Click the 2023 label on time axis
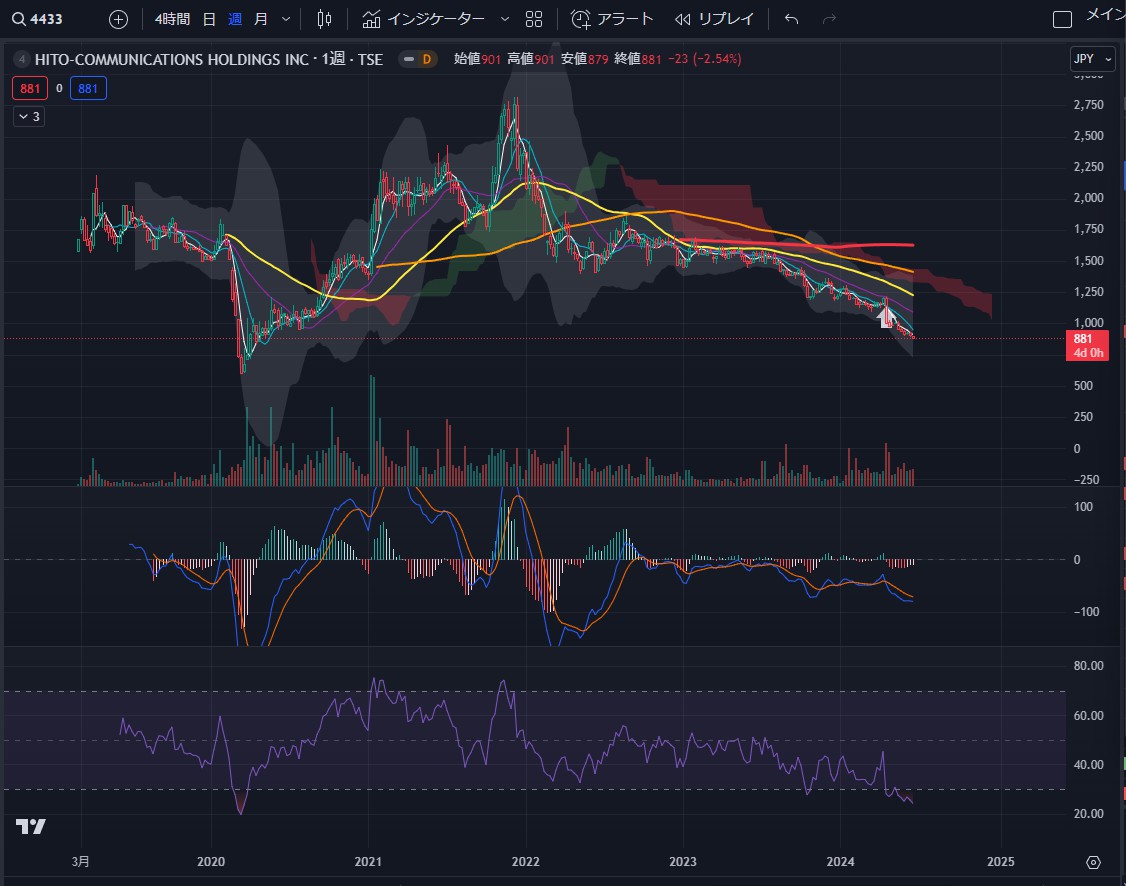The width and height of the screenshot is (1126, 886). click(x=683, y=862)
